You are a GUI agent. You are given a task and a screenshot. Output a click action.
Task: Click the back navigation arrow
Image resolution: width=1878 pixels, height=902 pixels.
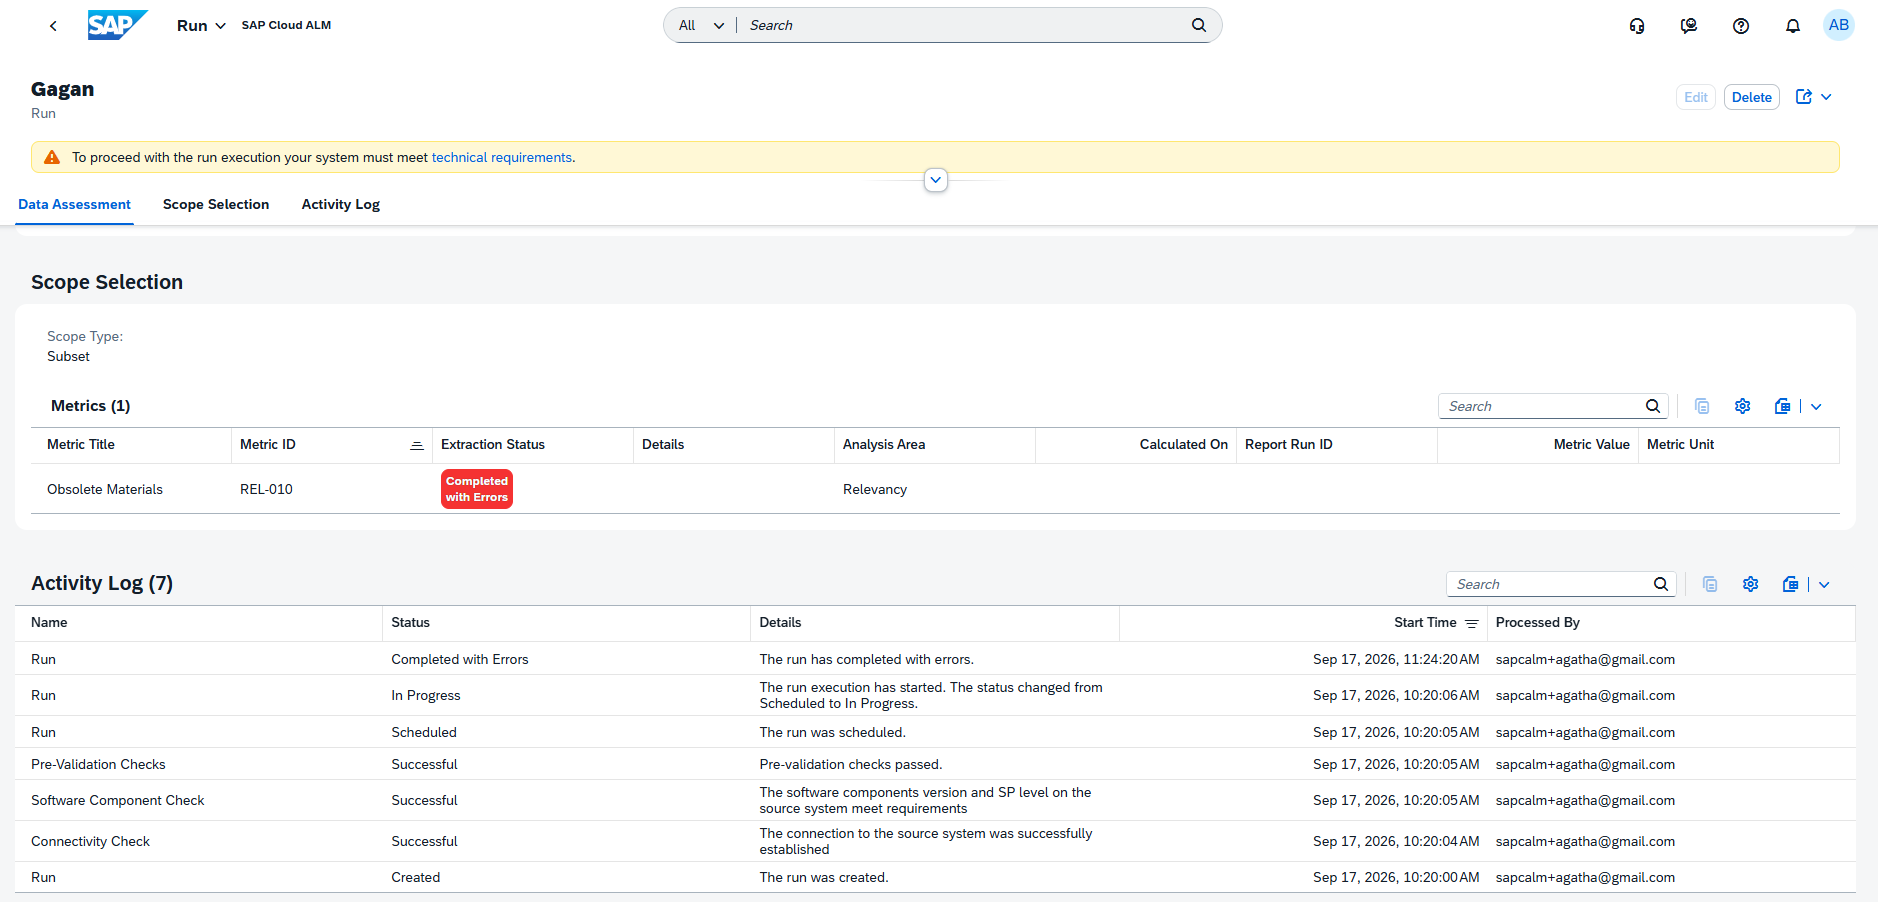pos(53,26)
